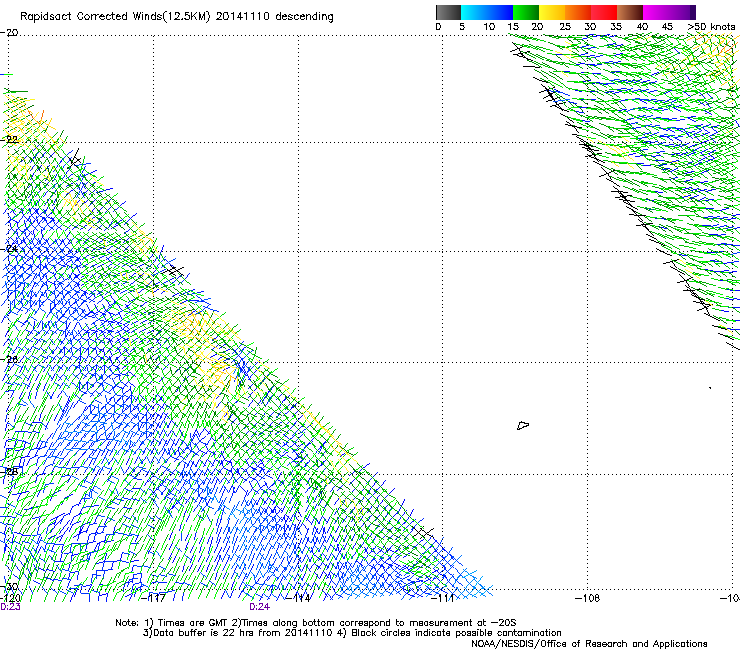The width and height of the screenshot is (740, 650).
Task: Click the green 15-20 knots legend segment
Action: pyautogui.click(x=526, y=12)
